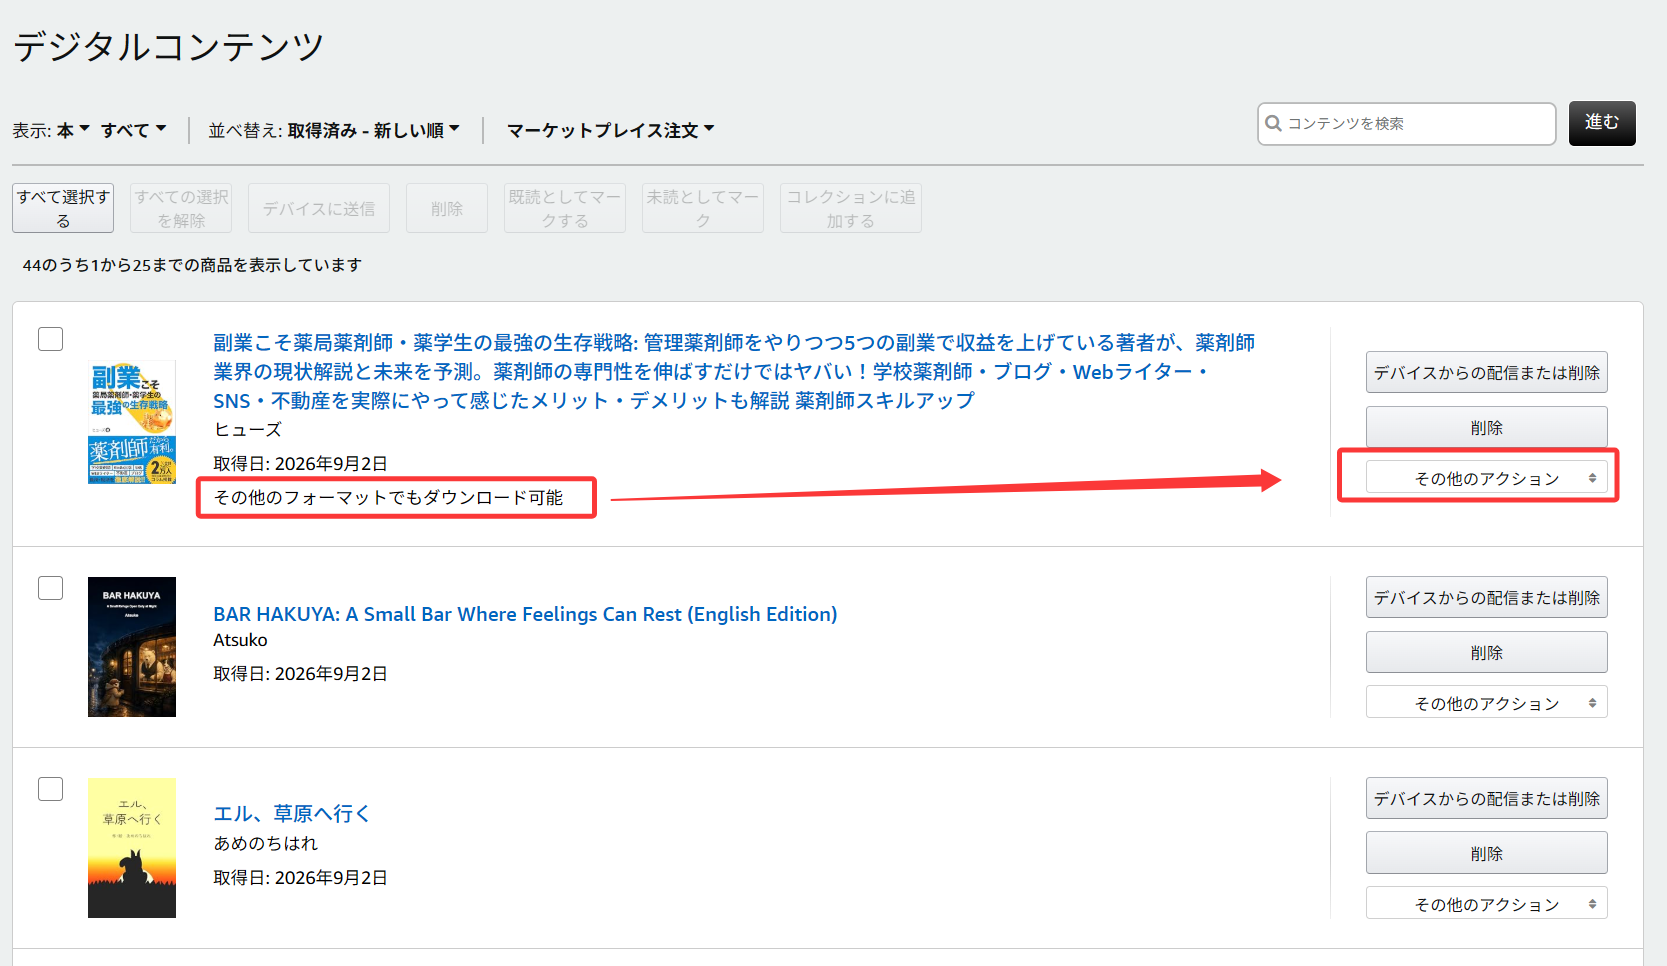Viewport: 1667px width, 966px height.
Task: Open その他のアクション for BAR HAKUYA
Action: click(1486, 703)
